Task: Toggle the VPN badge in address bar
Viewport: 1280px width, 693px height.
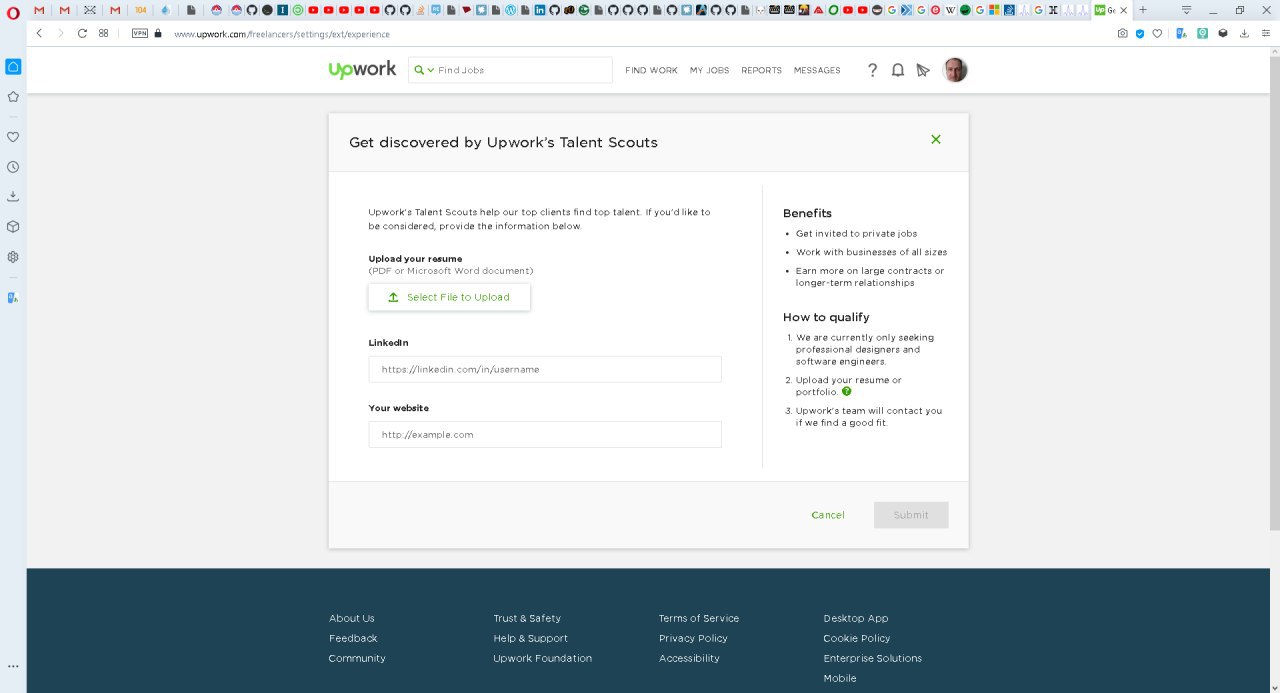Action: coord(140,33)
